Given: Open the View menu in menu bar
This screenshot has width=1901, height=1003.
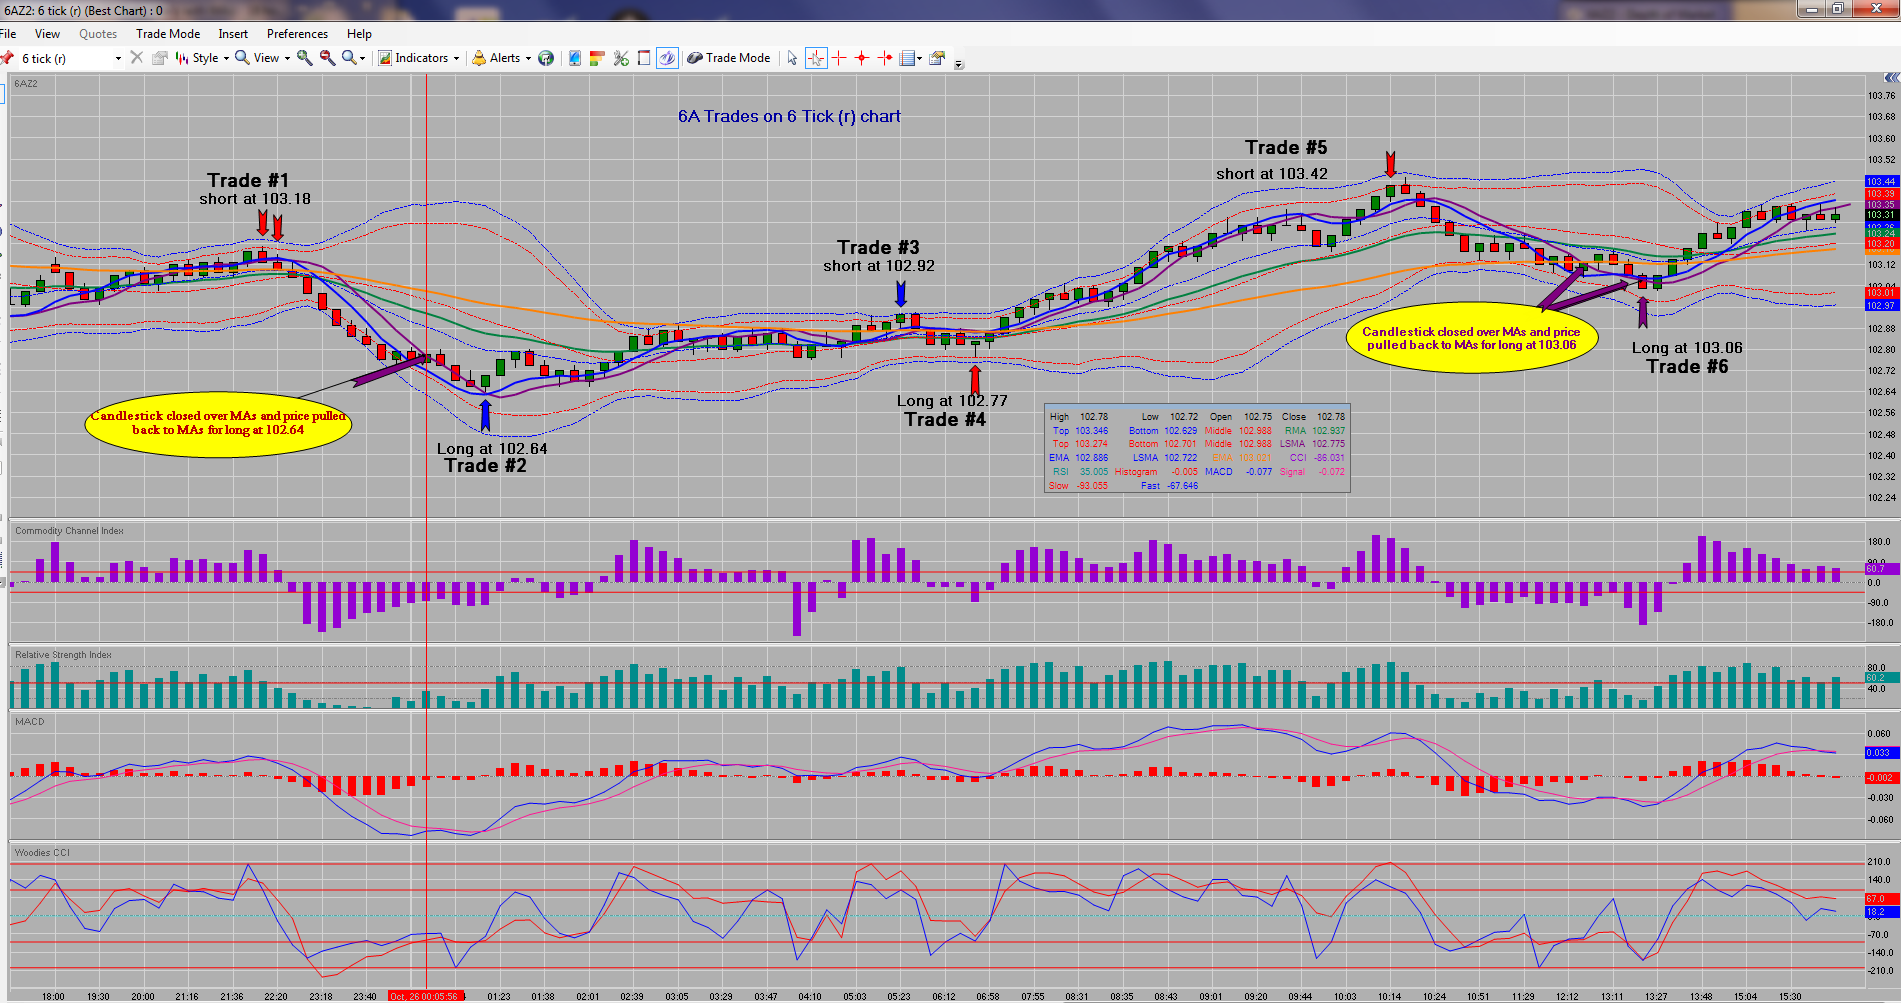Looking at the screenshot, I should (47, 34).
